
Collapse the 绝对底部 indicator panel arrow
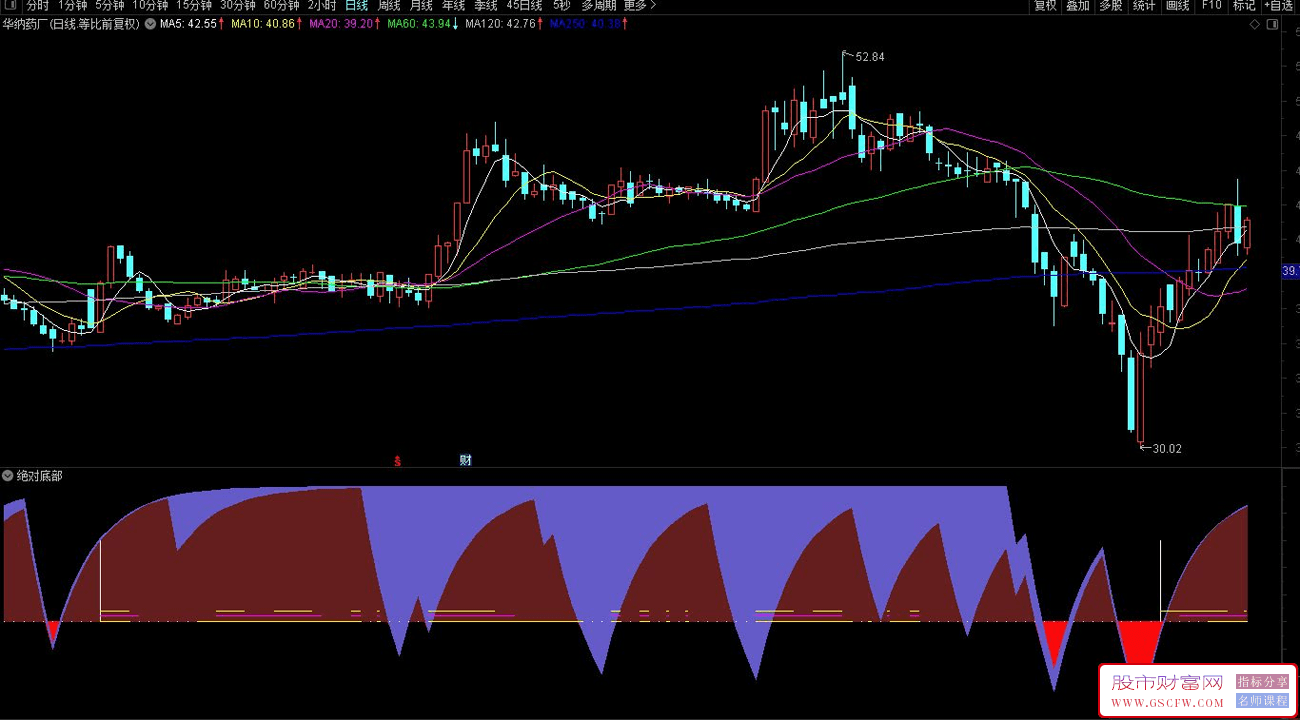pyautogui.click(x=9, y=476)
